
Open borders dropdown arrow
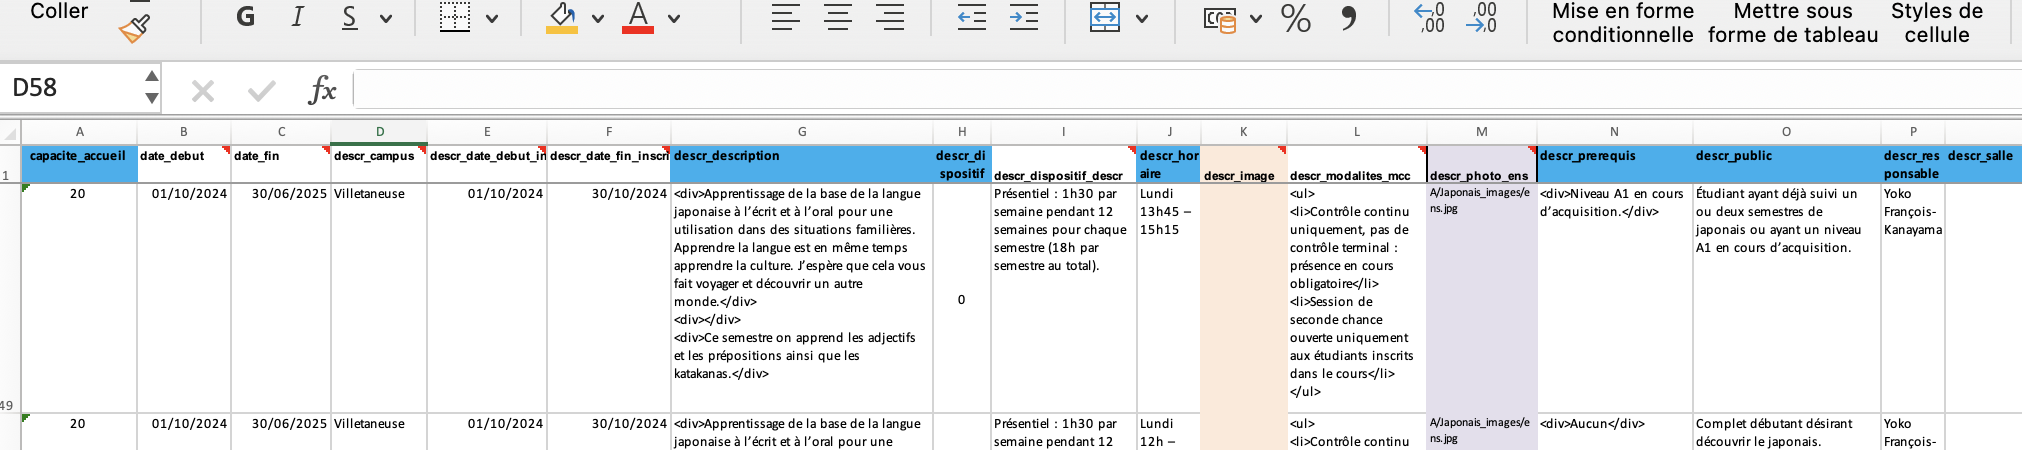[x=492, y=18]
